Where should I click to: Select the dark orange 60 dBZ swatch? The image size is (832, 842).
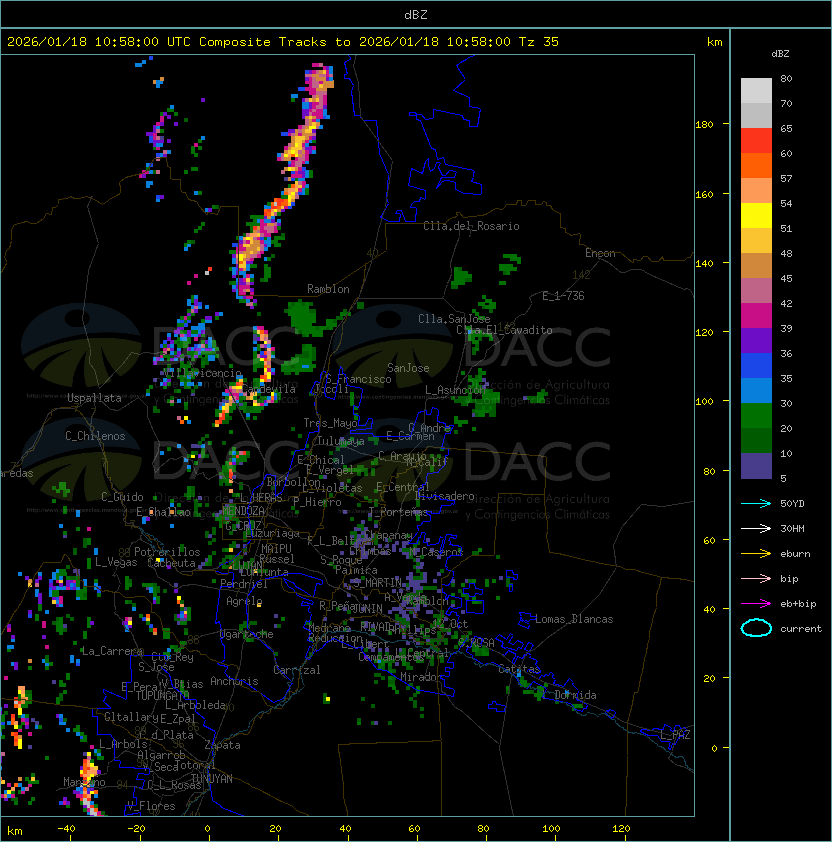756,165
